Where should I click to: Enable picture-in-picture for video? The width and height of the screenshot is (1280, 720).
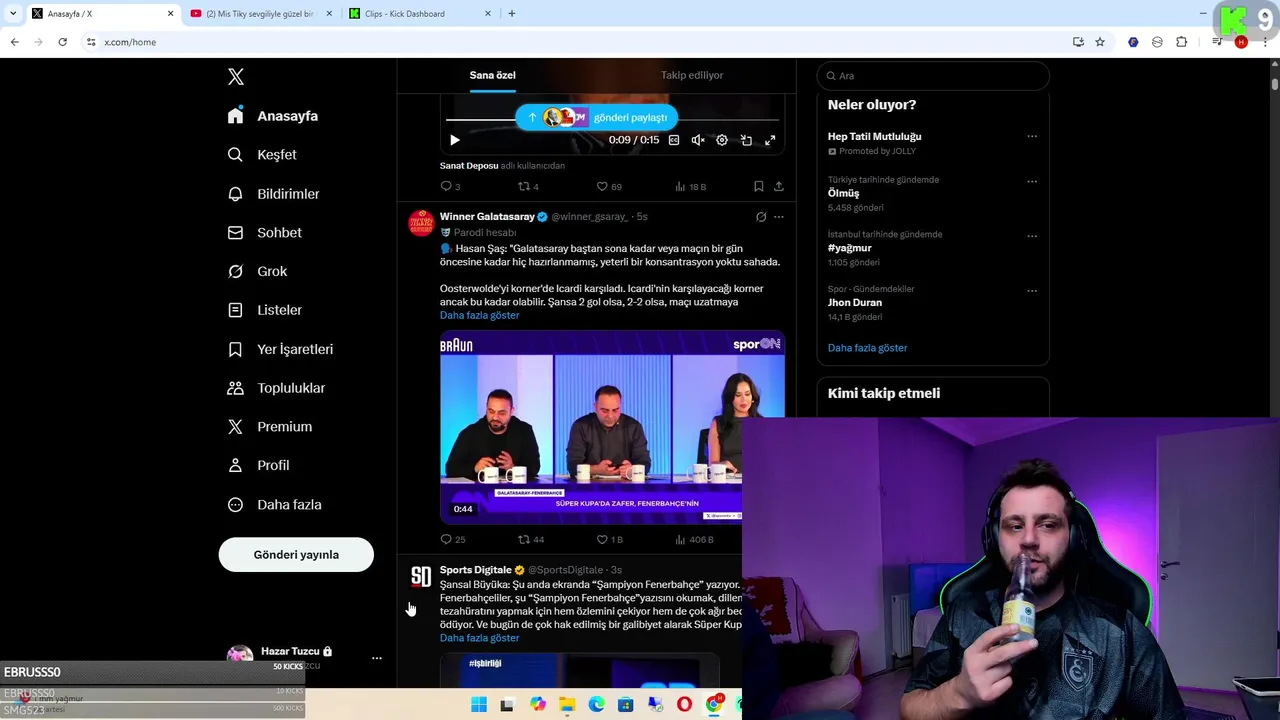(x=746, y=140)
